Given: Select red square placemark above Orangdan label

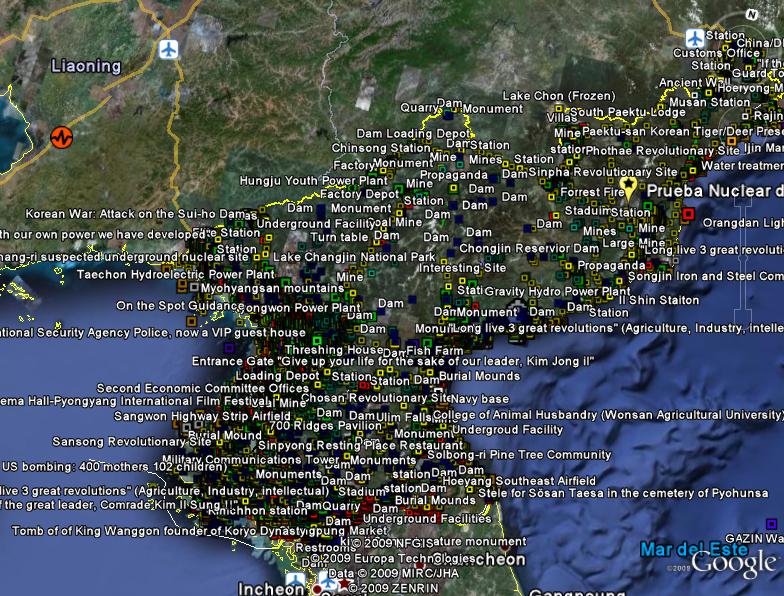Looking at the screenshot, I should pos(687,213).
